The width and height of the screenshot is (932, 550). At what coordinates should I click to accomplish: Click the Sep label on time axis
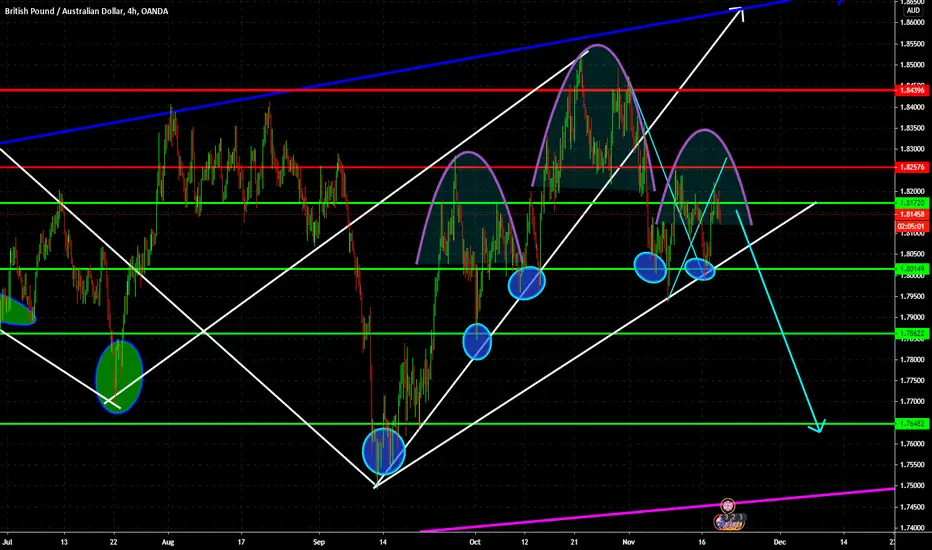pos(319,542)
